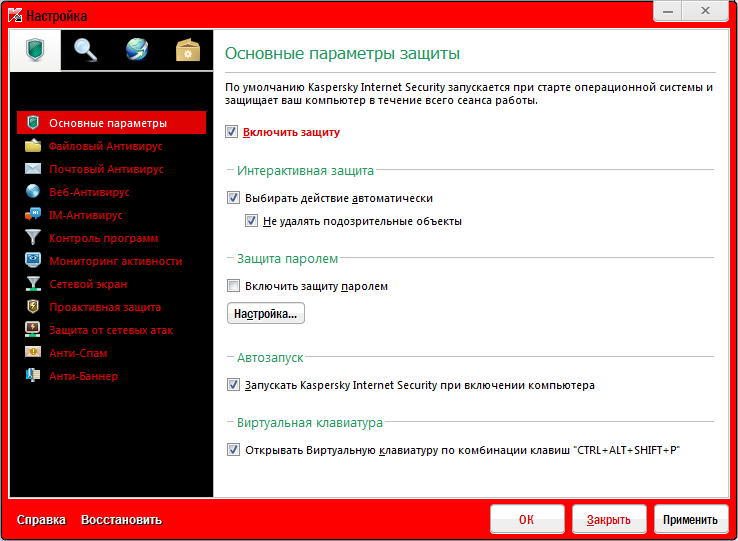Click the computer icon for Защита от сетевых атак

[33, 330]
